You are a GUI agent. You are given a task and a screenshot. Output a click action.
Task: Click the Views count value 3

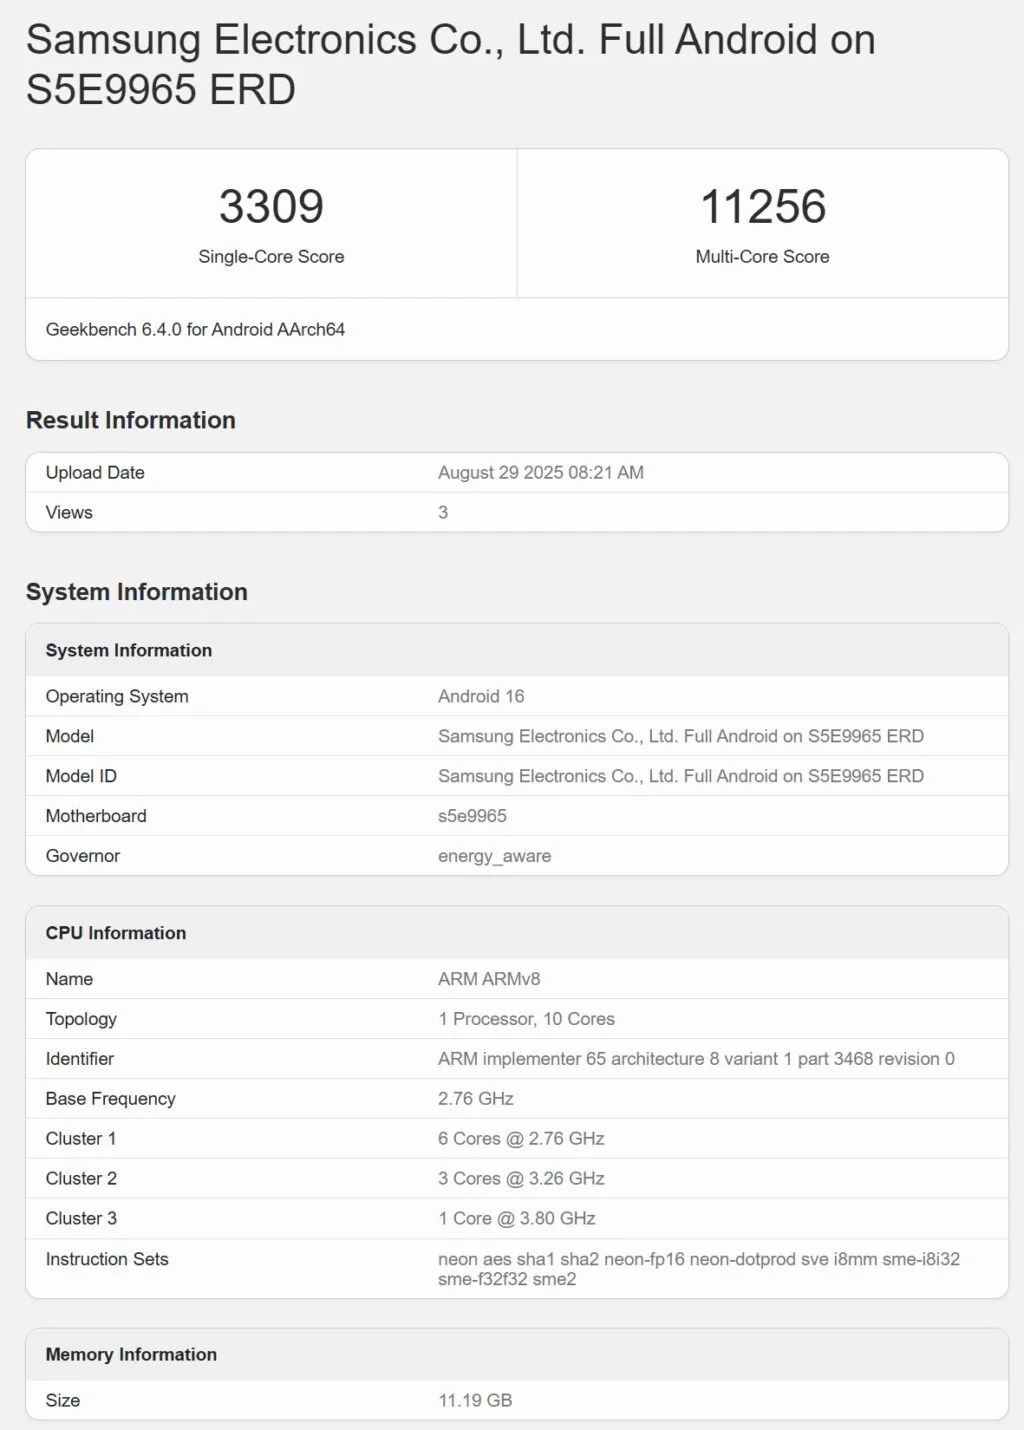(443, 512)
